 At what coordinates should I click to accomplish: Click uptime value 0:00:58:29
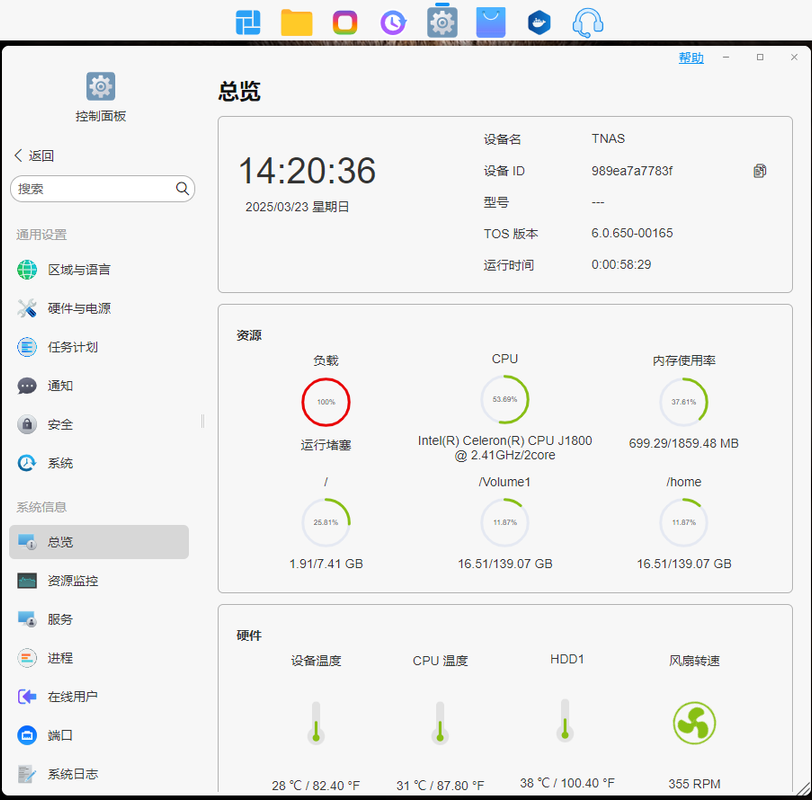click(621, 265)
